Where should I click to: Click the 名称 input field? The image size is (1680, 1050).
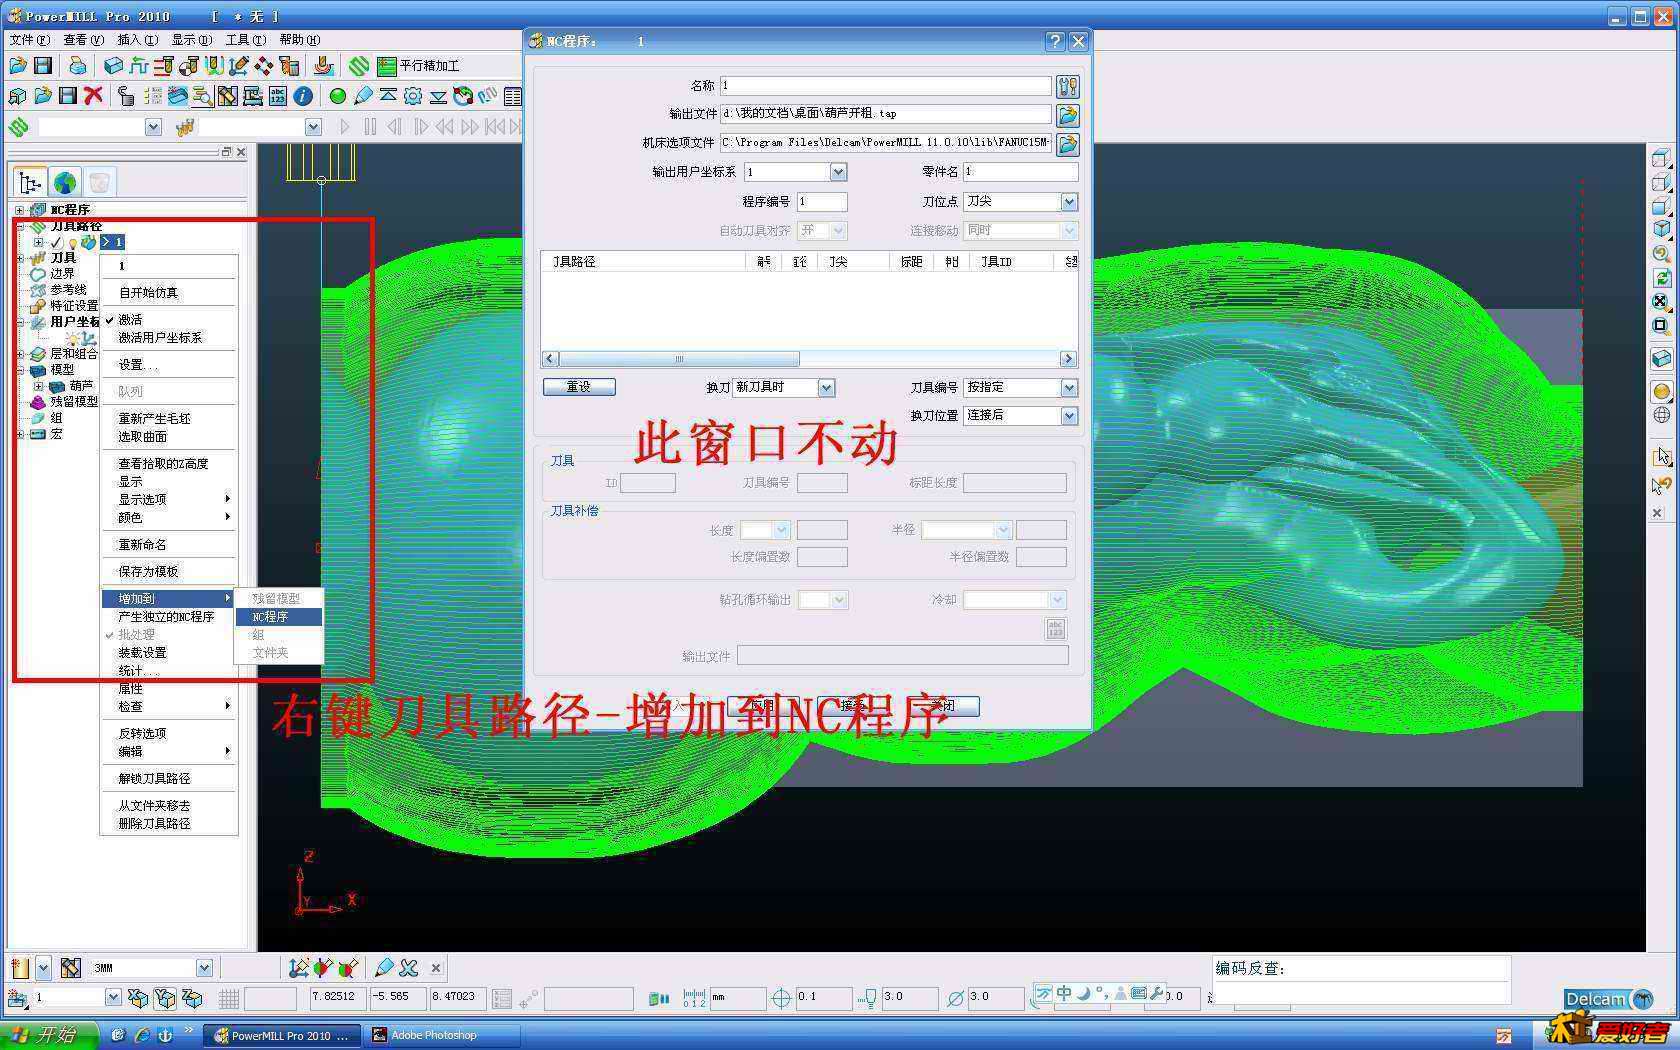click(x=886, y=86)
